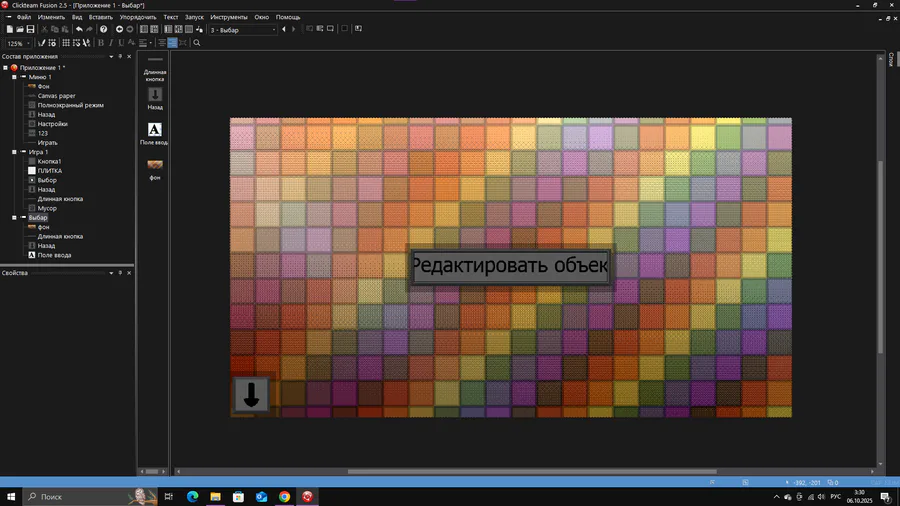Viewport: 900px width, 506px height.
Task: Click the Undo arrow icon
Action: (x=79, y=29)
